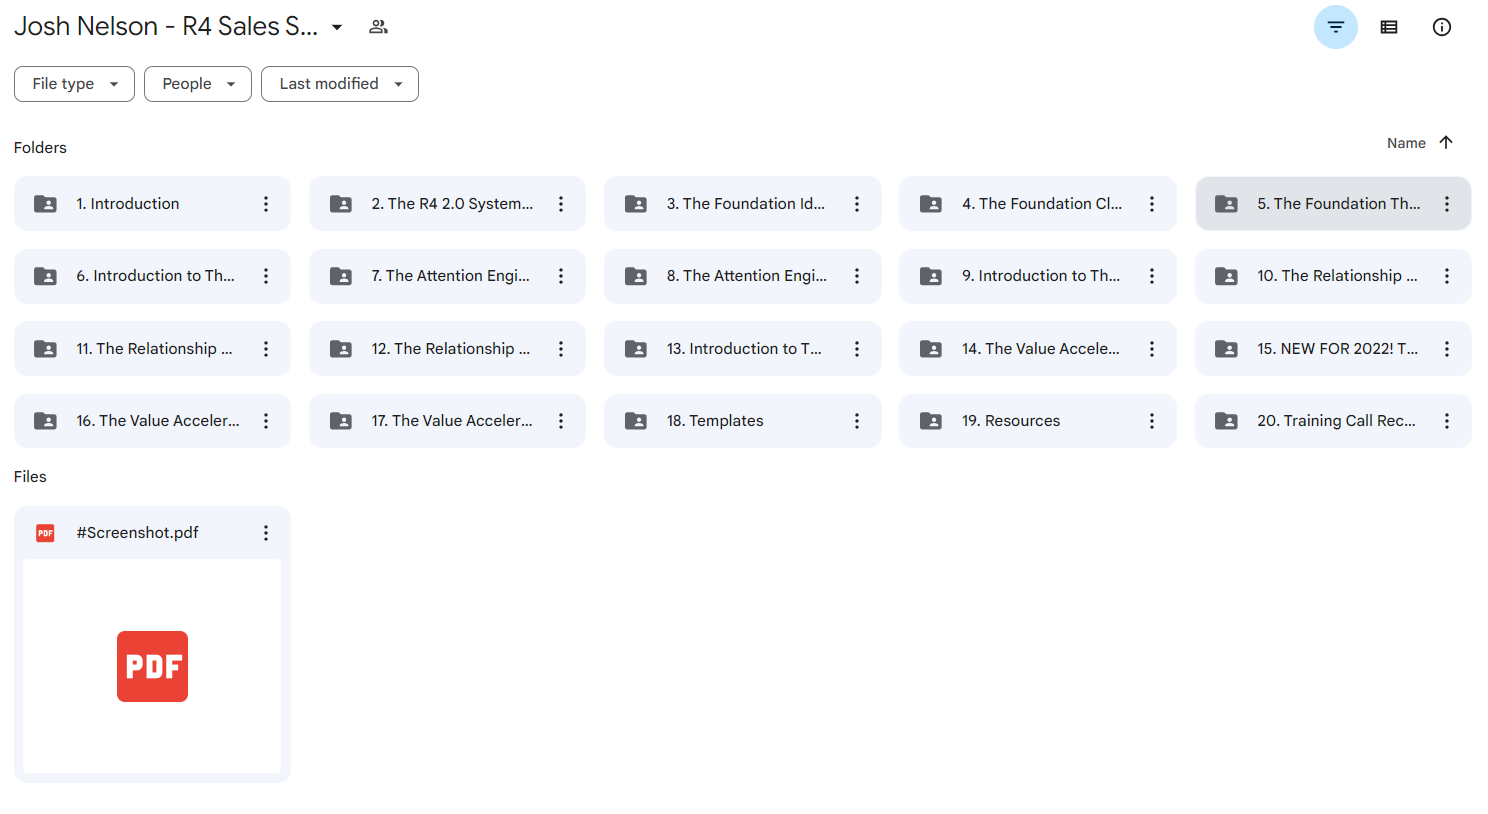Select the 17. The Value Acceler... folder

pos(447,421)
